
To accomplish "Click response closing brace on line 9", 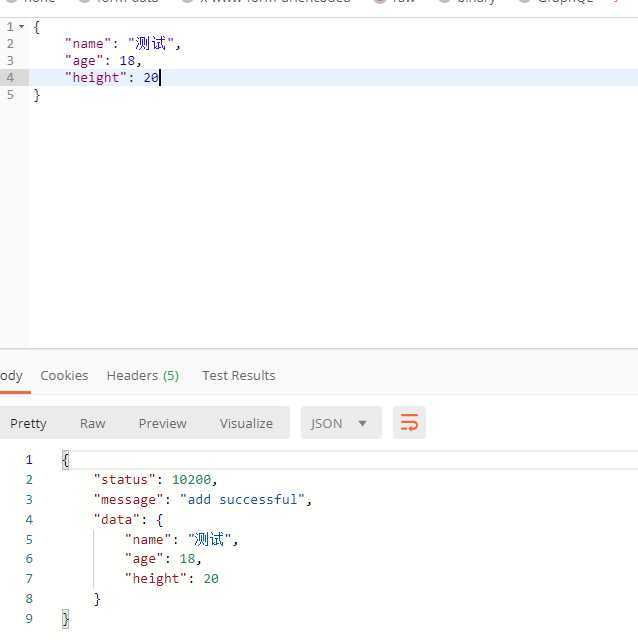I will [x=65, y=618].
